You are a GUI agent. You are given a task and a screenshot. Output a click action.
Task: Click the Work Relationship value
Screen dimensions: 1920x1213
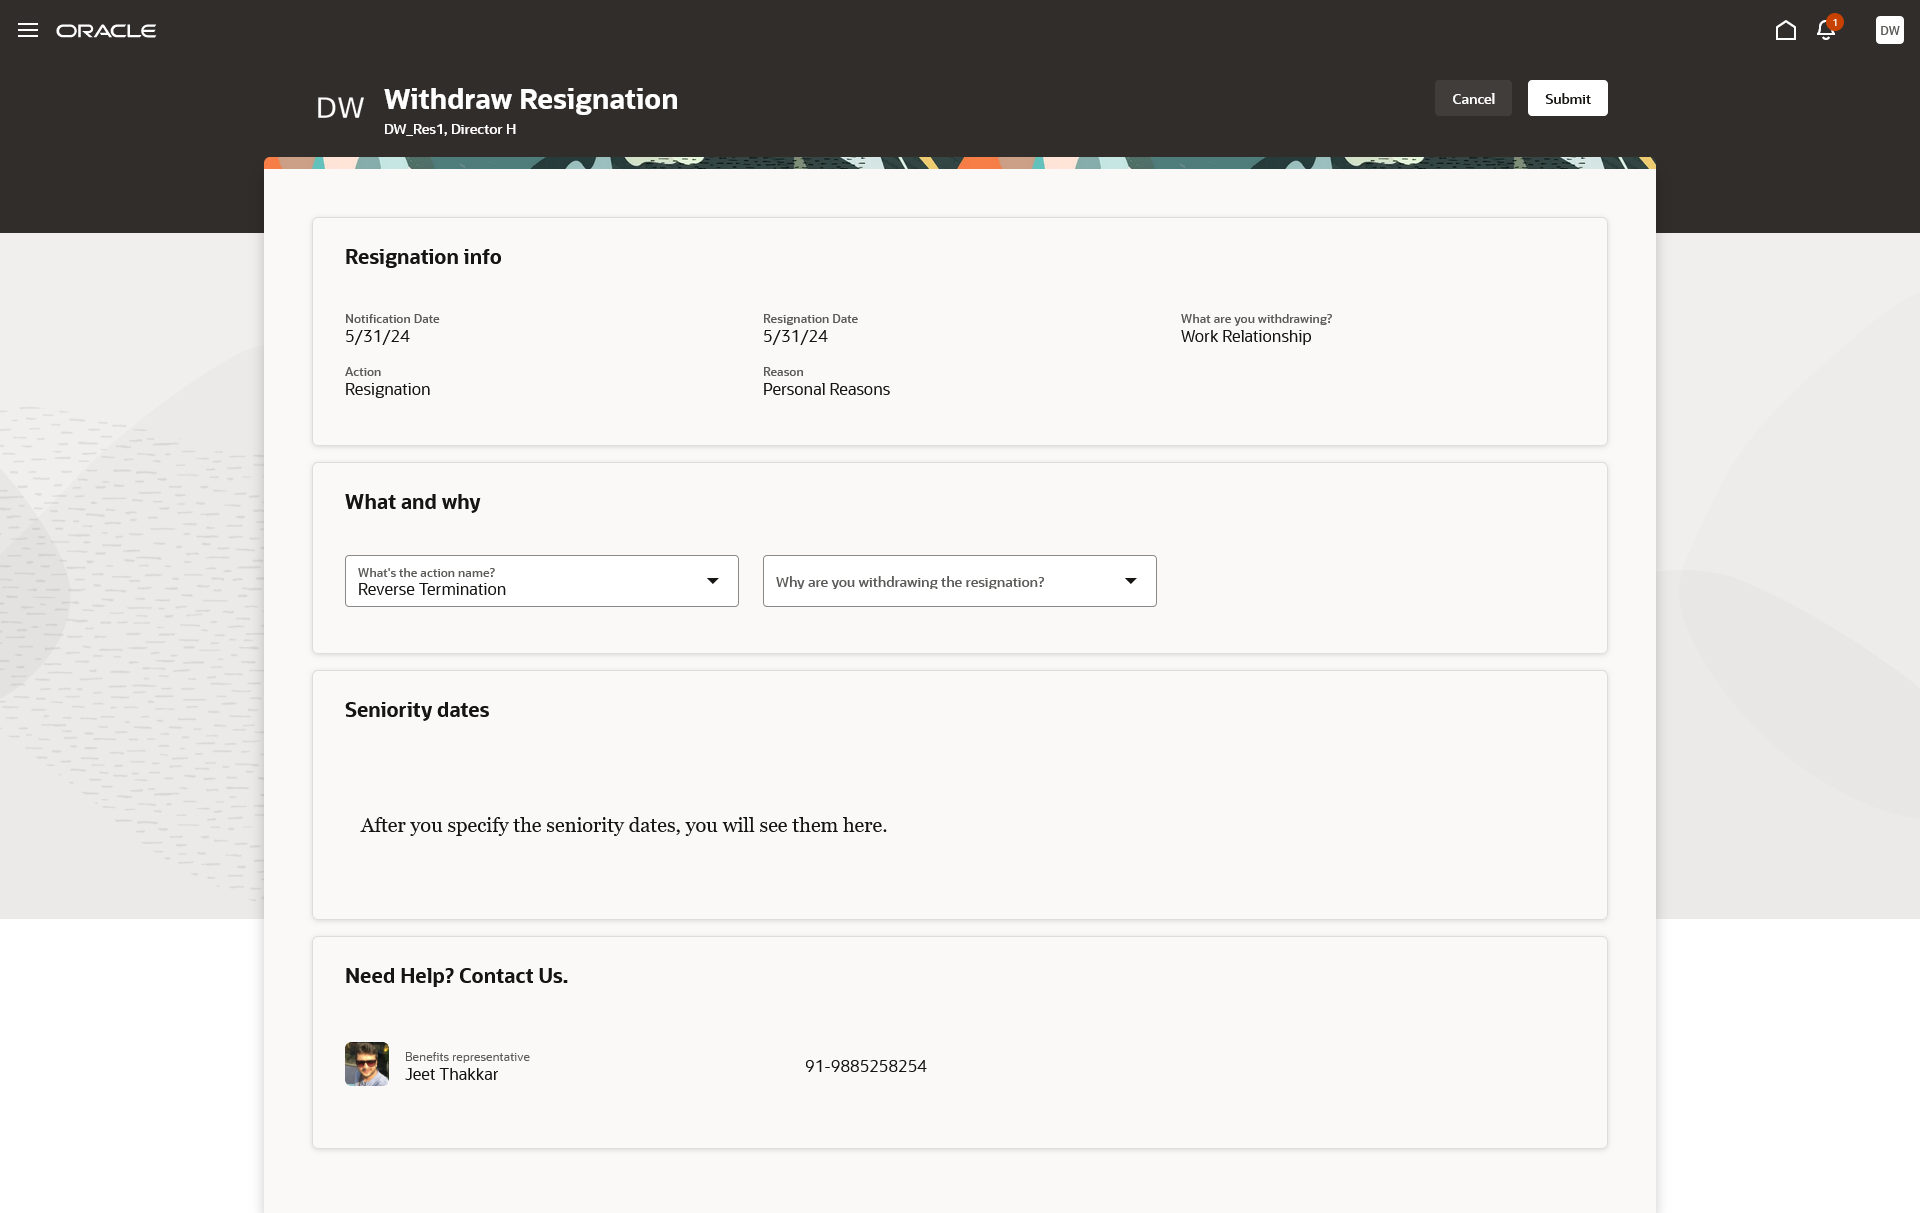pyautogui.click(x=1245, y=337)
